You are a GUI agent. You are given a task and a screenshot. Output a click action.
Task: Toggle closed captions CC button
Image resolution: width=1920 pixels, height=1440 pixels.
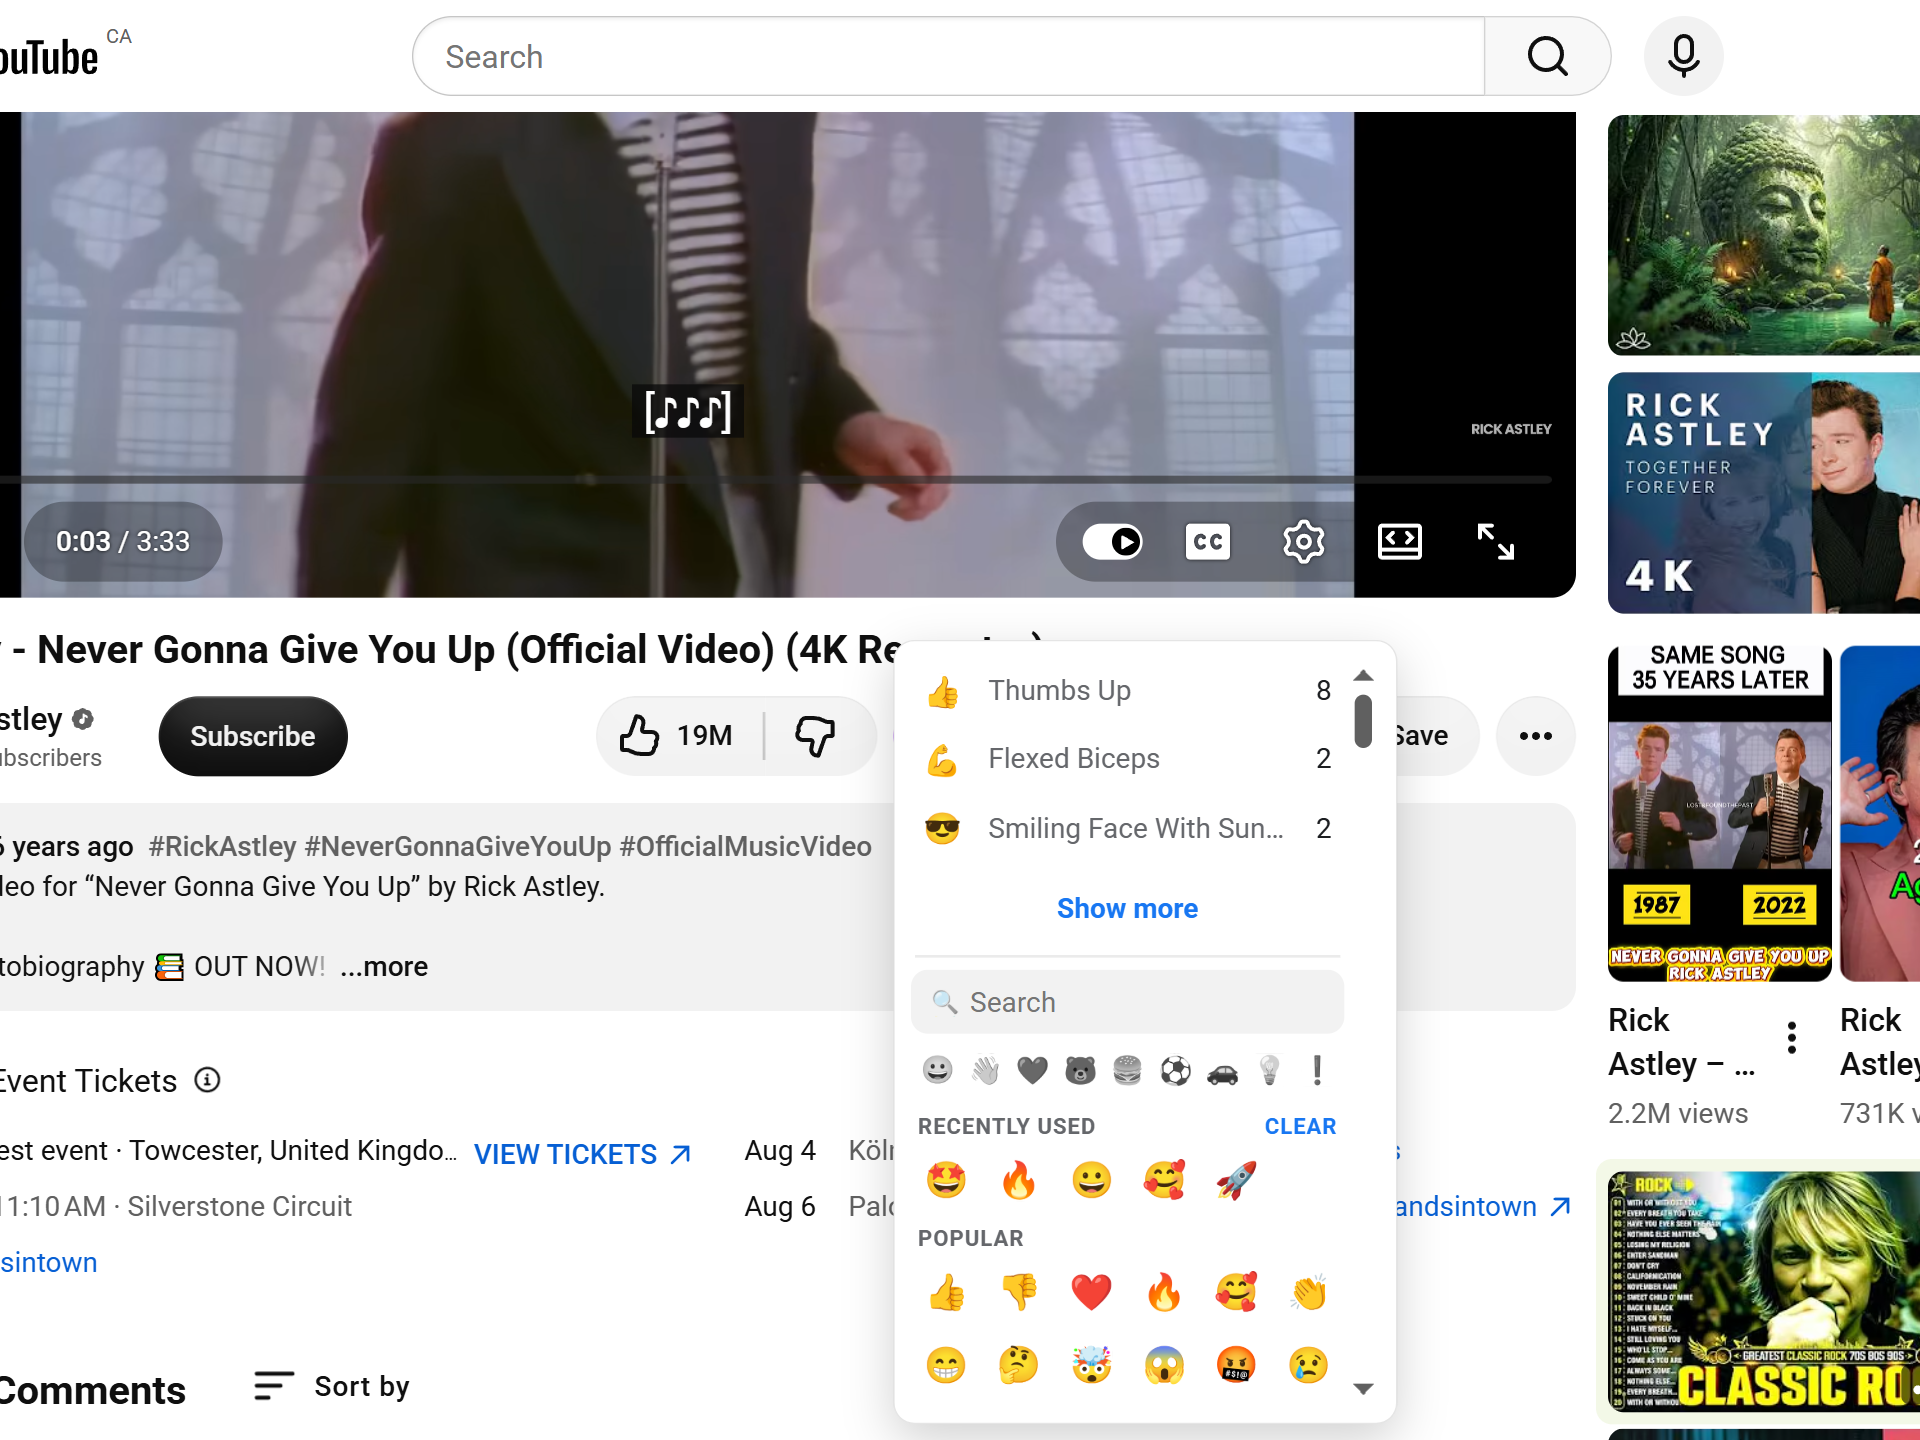(1208, 541)
